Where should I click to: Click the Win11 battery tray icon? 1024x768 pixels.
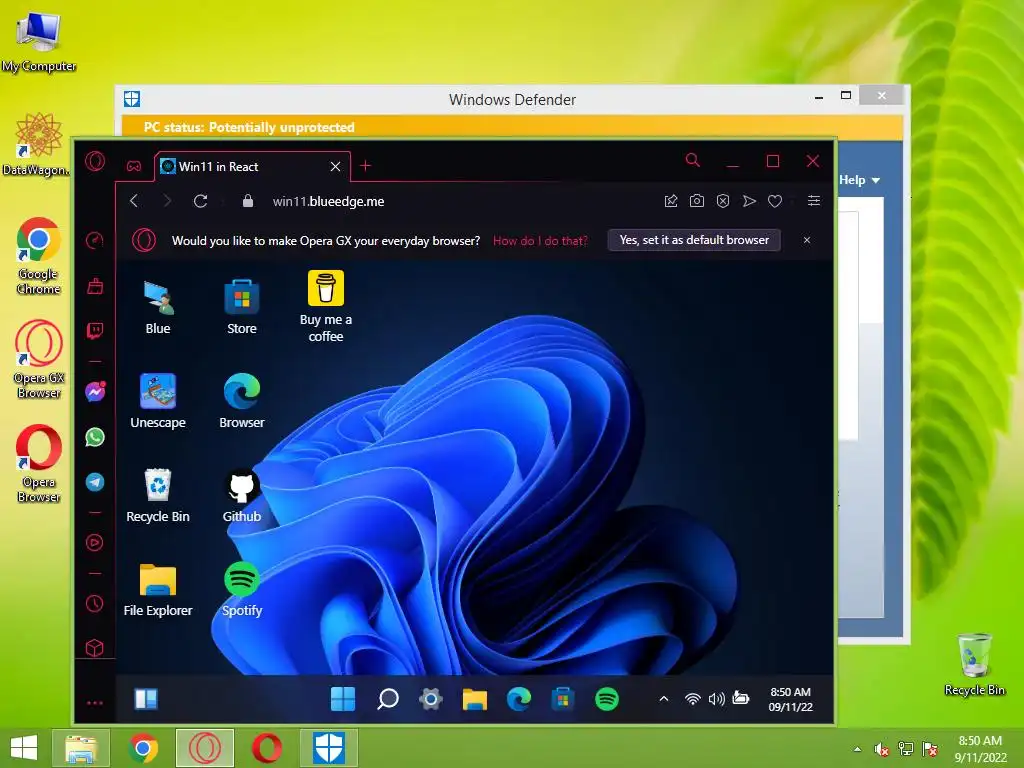point(741,698)
